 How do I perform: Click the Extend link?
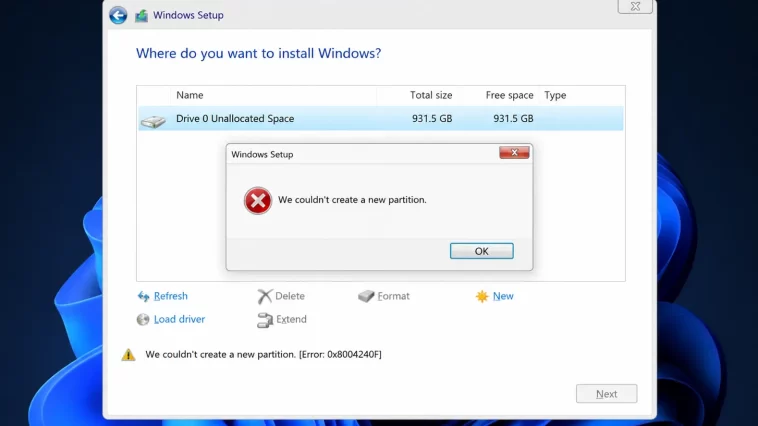pyautogui.click(x=292, y=319)
